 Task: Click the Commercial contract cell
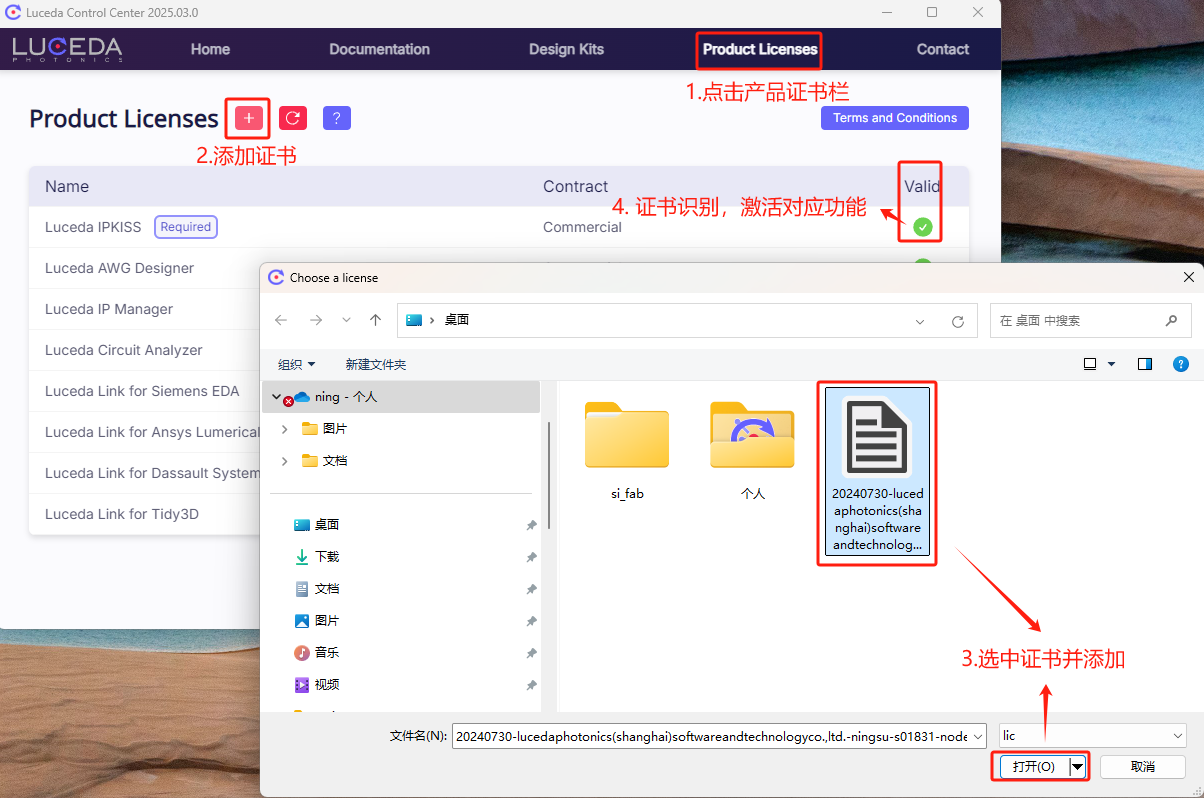coord(582,227)
